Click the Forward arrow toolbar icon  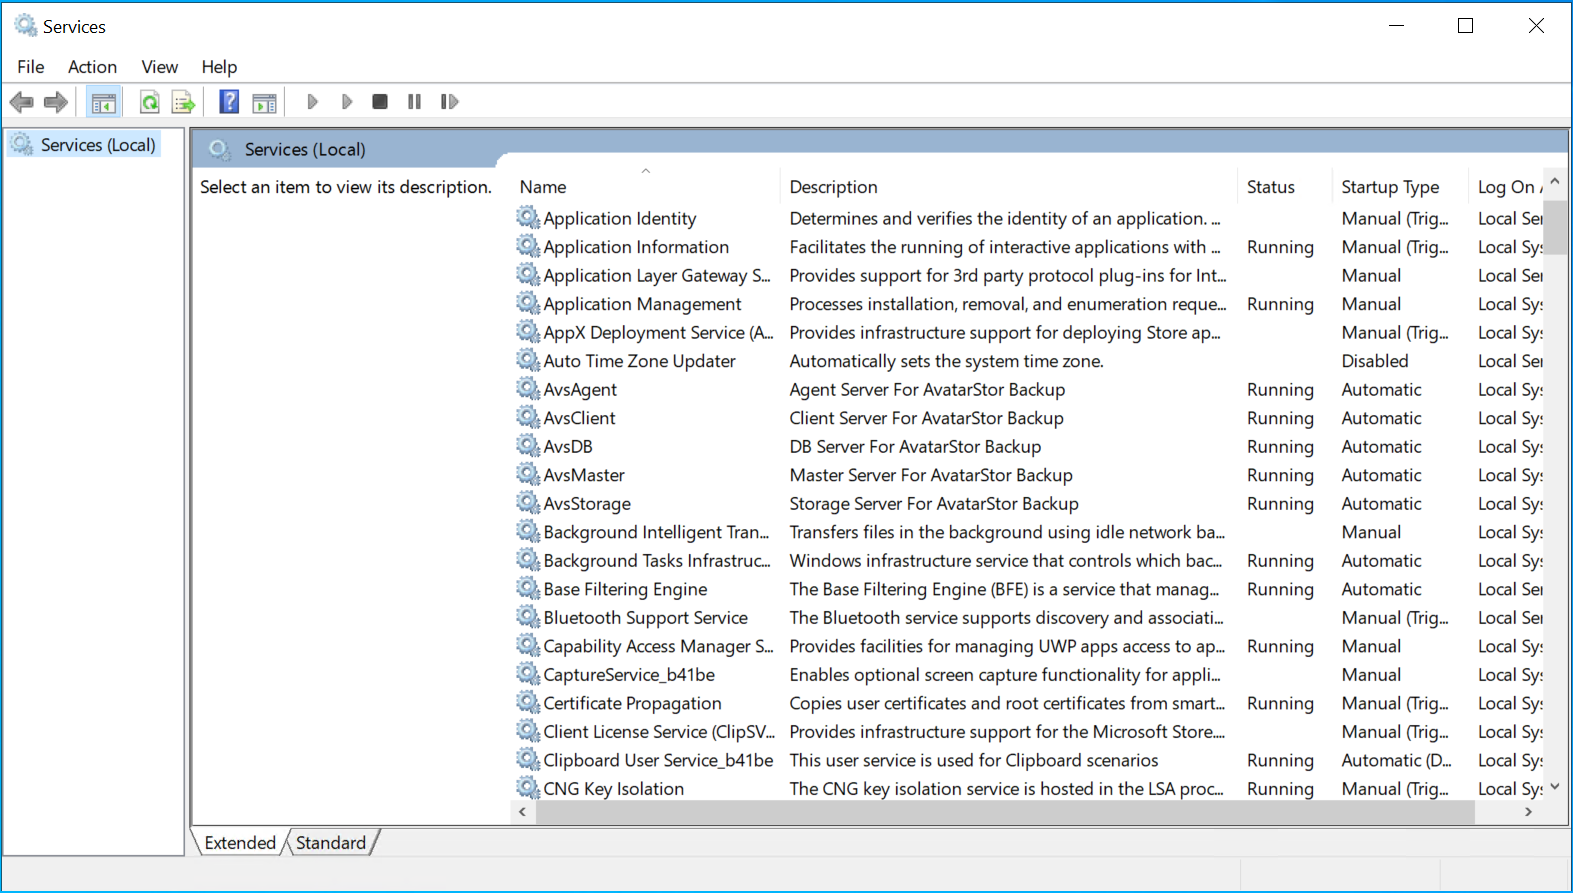pyautogui.click(x=56, y=102)
